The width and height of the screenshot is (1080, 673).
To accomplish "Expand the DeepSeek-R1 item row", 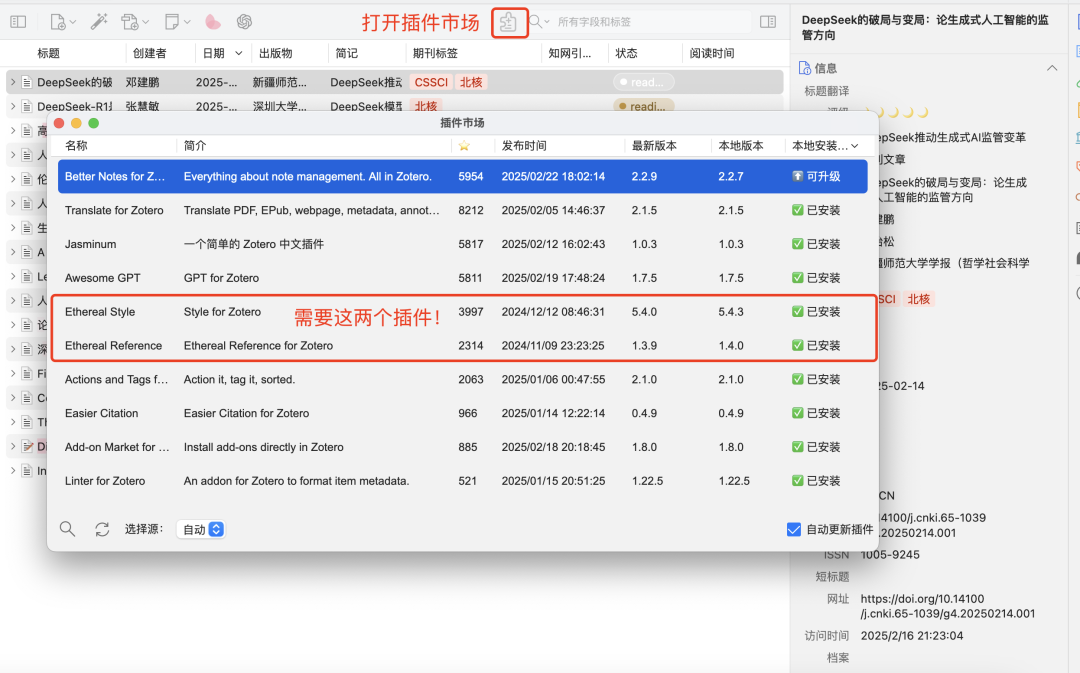I will [x=12, y=106].
